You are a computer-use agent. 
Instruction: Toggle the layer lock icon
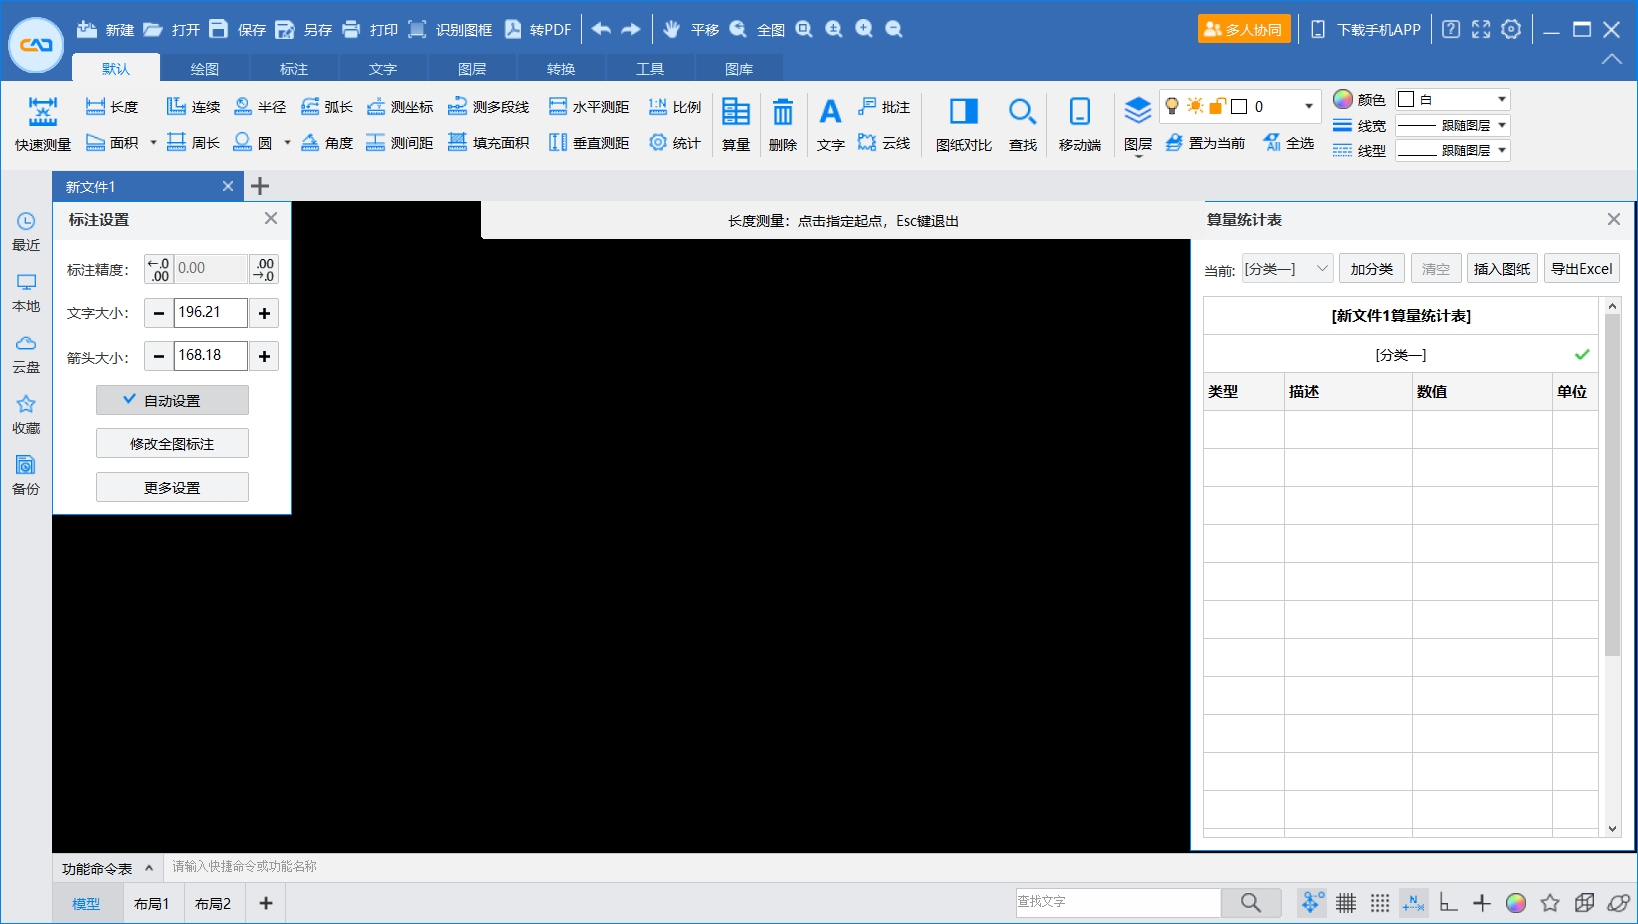[1217, 106]
